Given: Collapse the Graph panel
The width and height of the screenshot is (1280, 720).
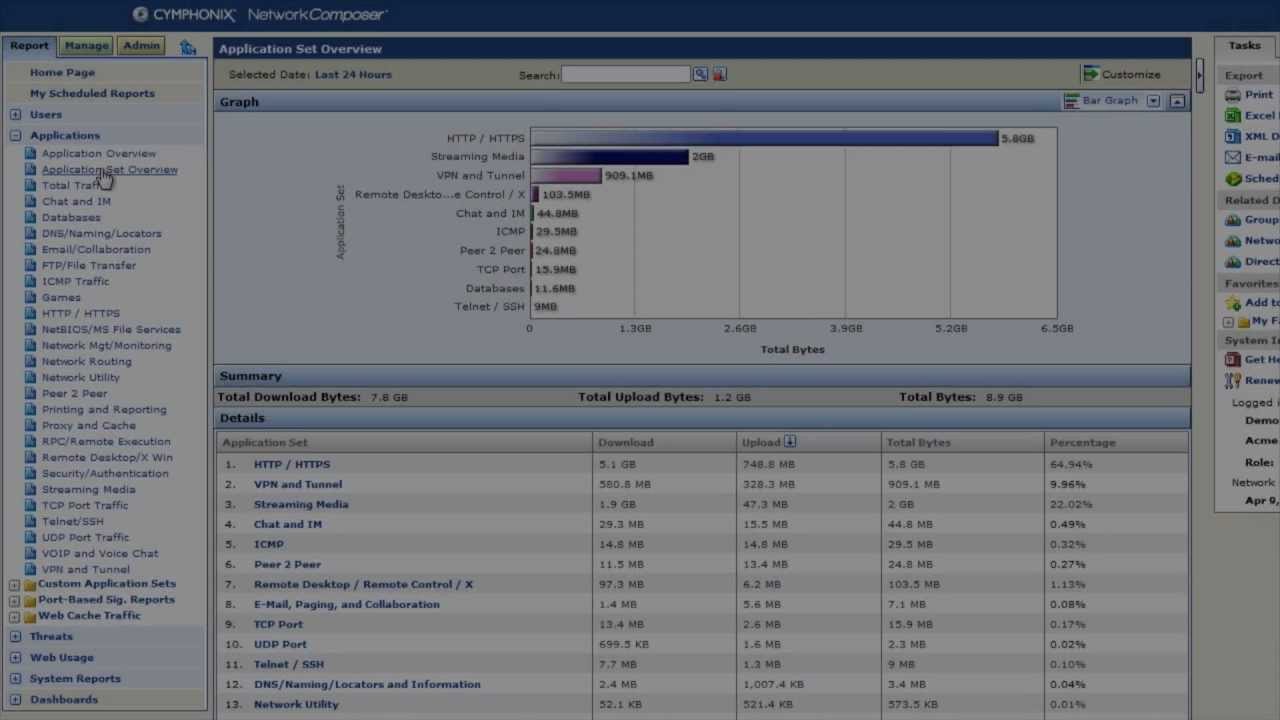Looking at the screenshot, I should coord(1177,101).
